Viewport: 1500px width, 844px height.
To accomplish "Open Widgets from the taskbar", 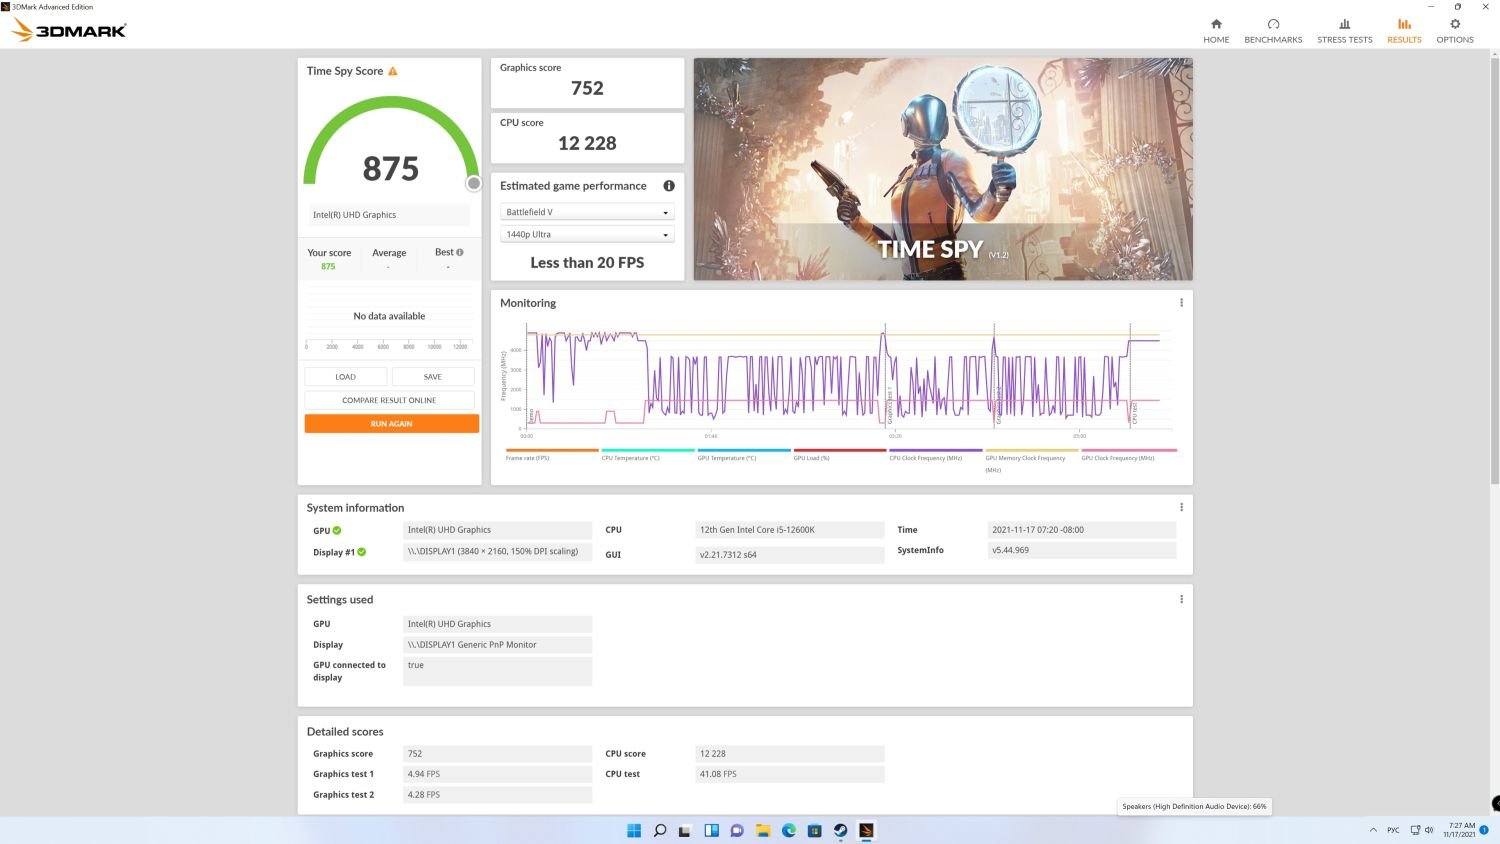I will pos(711,830).
